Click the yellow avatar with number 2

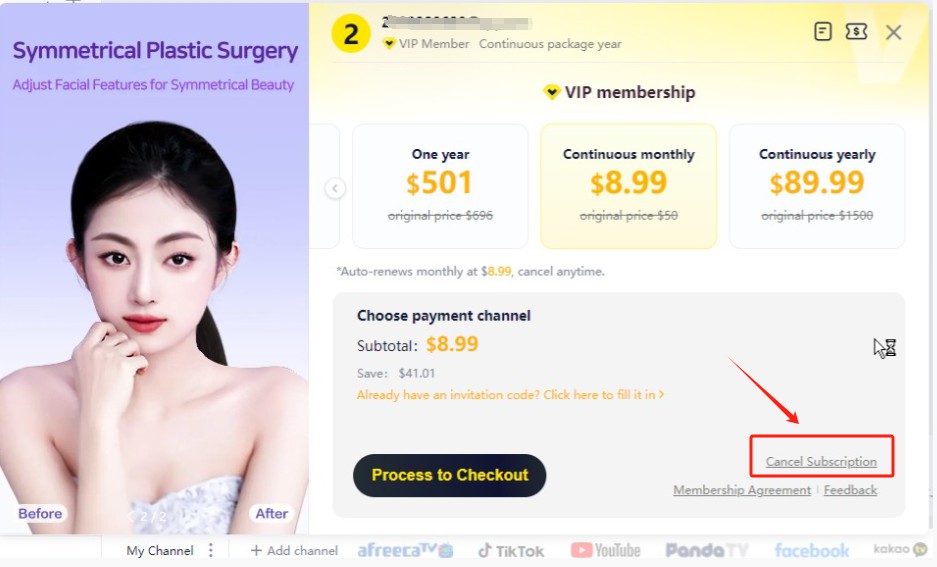tap(351, 33)
